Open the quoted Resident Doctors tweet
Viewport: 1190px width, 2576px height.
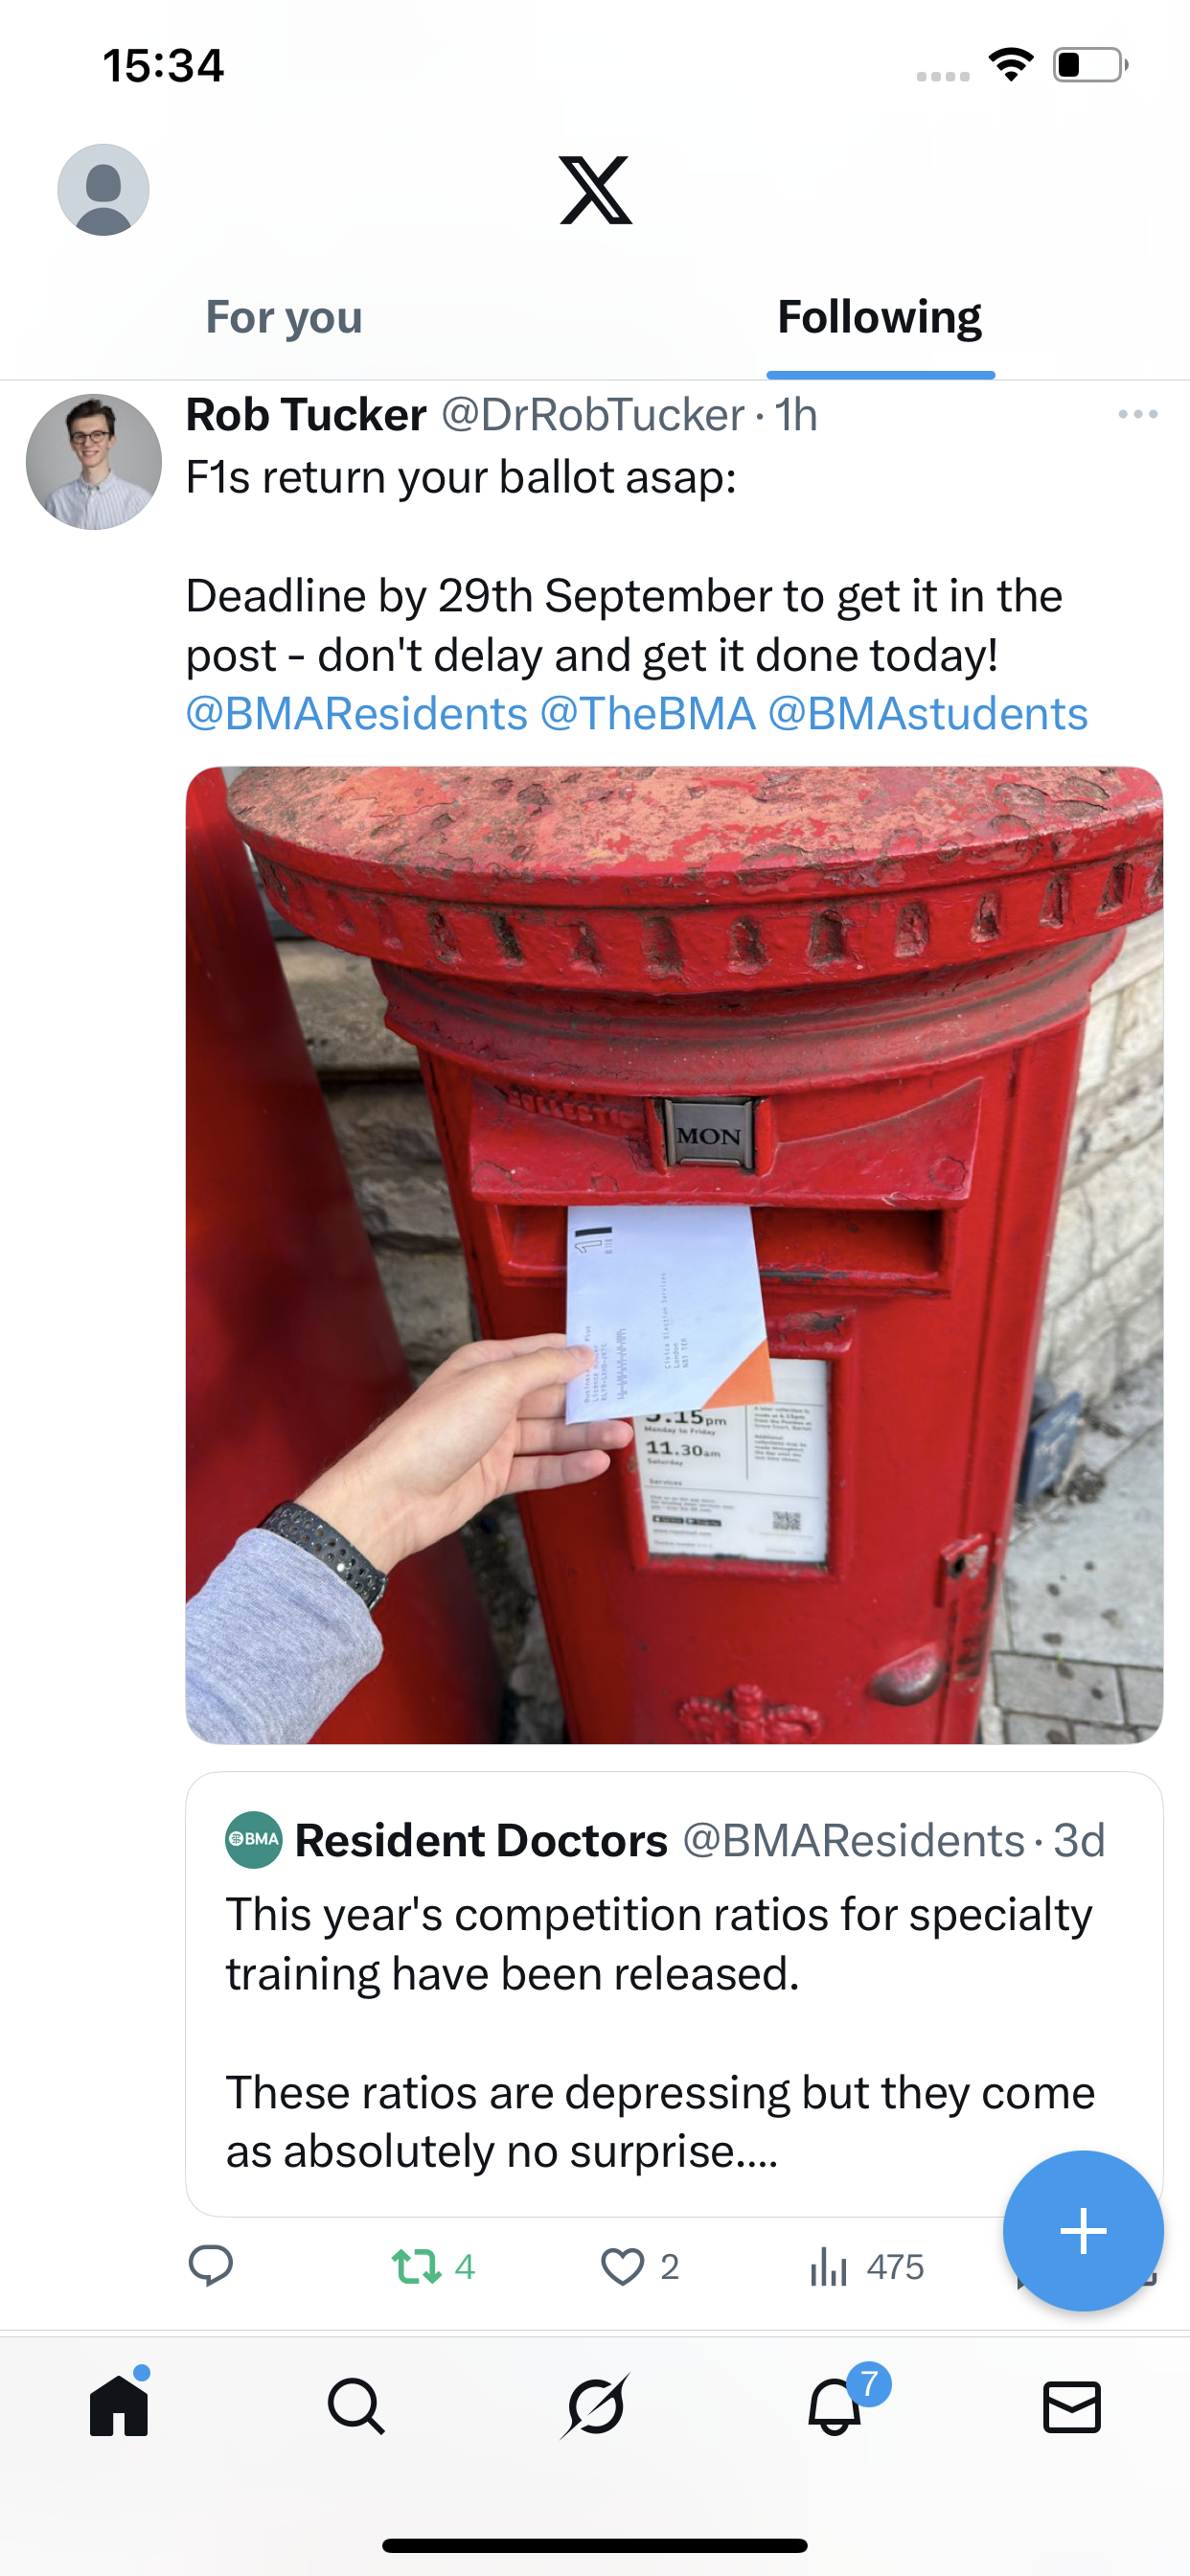(674, 1994)
